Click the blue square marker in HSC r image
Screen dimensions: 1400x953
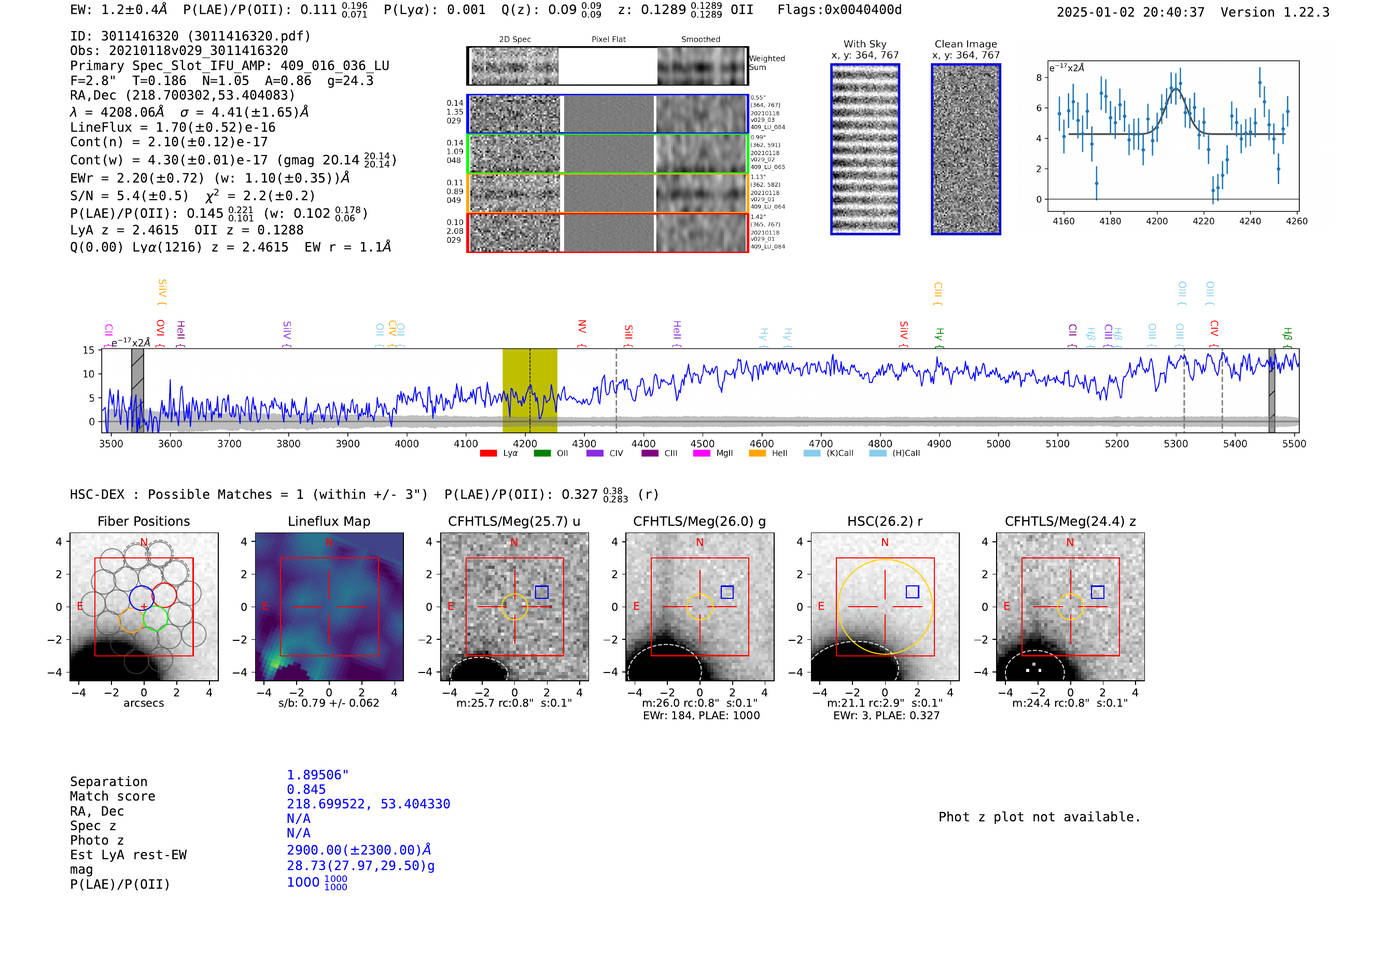pyautogui.click(x=912, y=592)
